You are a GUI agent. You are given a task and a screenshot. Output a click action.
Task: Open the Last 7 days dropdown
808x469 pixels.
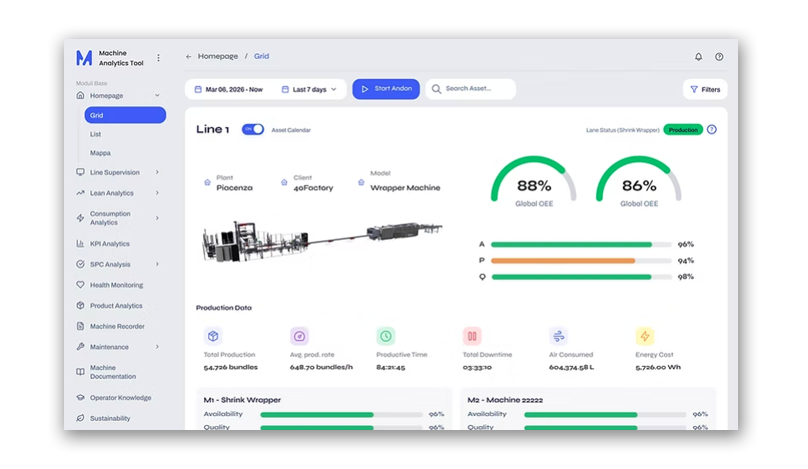pos(309,89)
